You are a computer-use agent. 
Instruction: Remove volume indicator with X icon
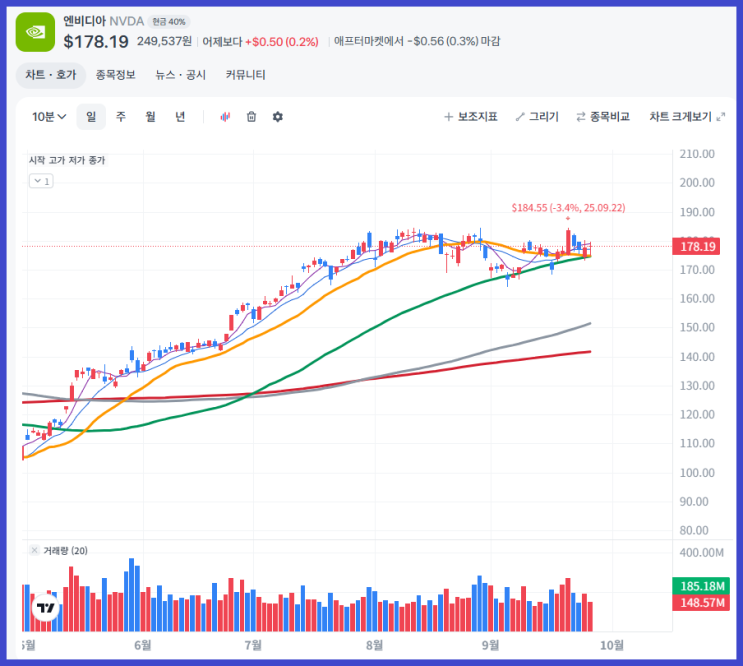click(34, 550)
